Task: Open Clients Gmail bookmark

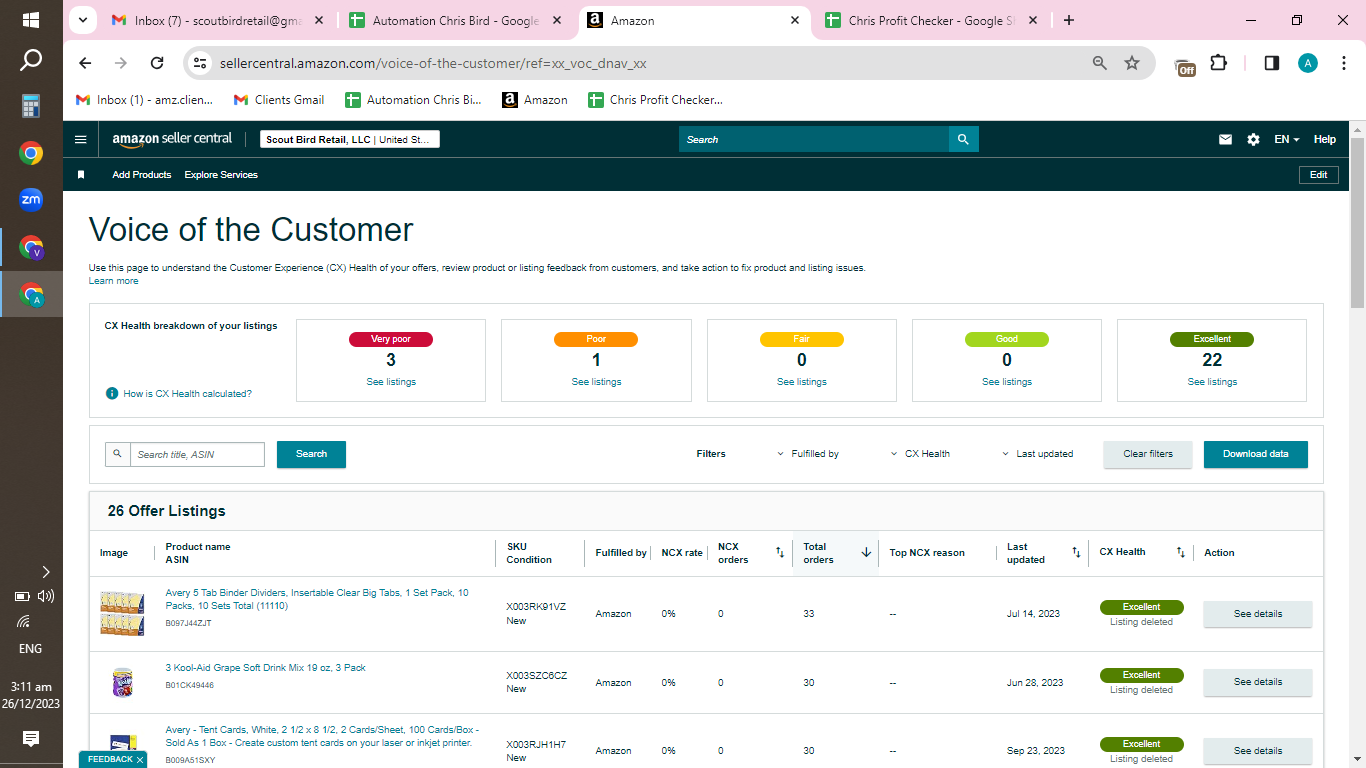Action: pyautogui.click(x=279, y=100)
